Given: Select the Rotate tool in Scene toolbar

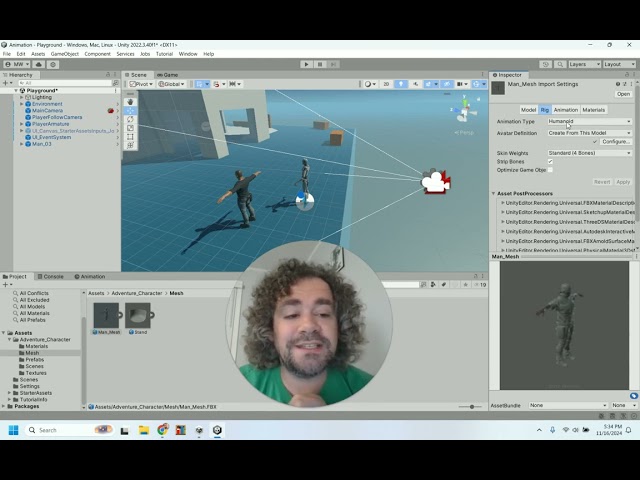Looking at the screenshot, I should (x=131, y=119).
